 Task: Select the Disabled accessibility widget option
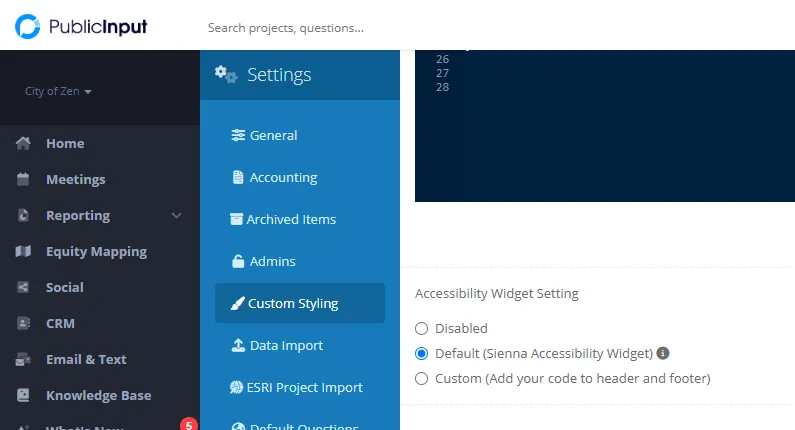coord(422,328)
